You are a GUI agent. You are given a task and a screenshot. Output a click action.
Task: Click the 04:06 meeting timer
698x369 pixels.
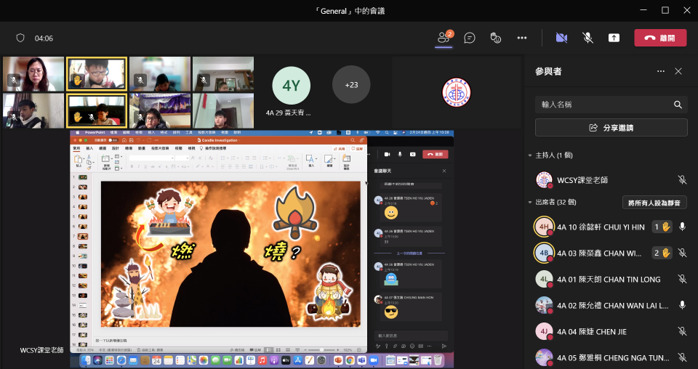click(x=44, y=38)
